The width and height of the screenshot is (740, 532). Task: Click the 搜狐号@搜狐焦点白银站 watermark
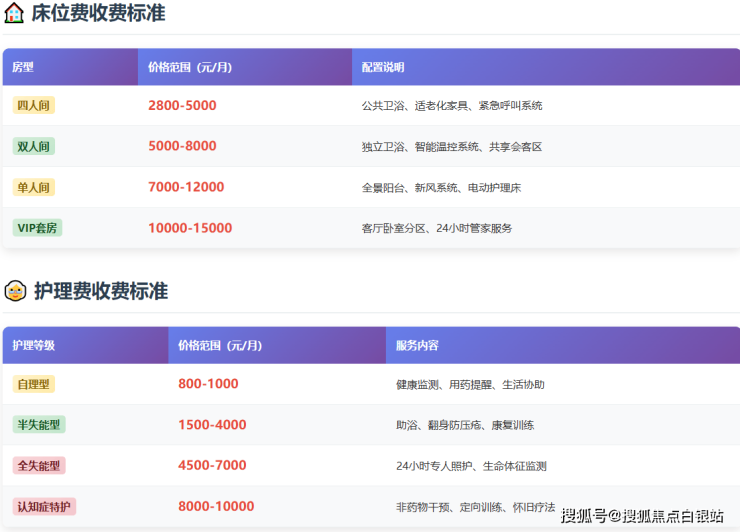pos(642,515)
